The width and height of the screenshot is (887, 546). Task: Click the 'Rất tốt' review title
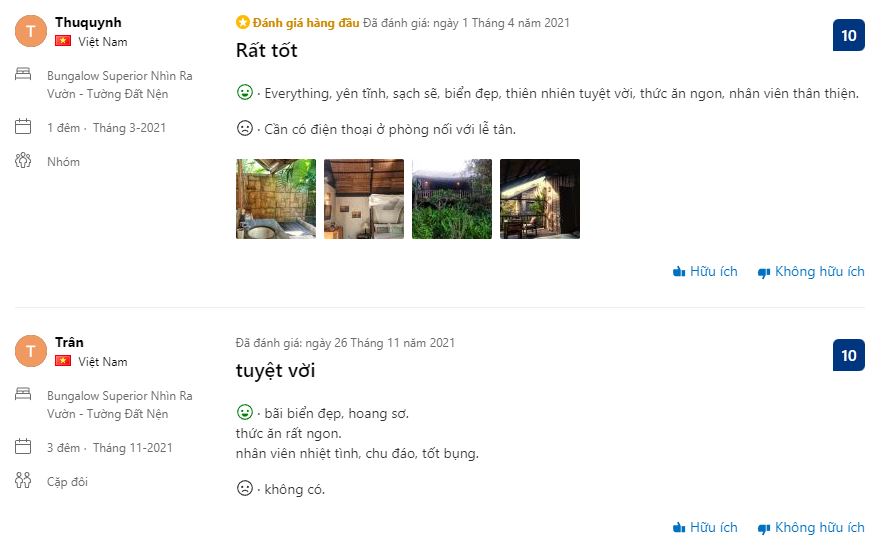coord(267,50)
